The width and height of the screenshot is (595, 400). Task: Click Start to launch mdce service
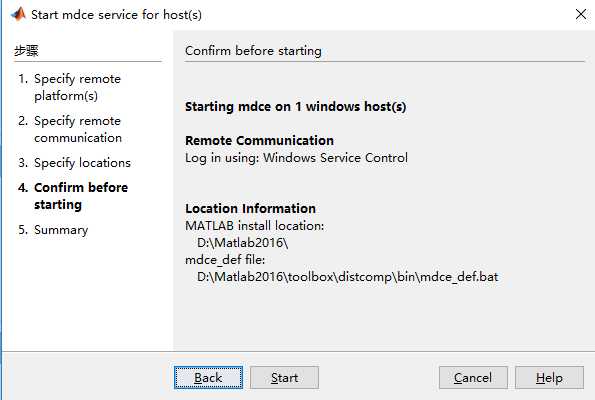coord(285,378)
